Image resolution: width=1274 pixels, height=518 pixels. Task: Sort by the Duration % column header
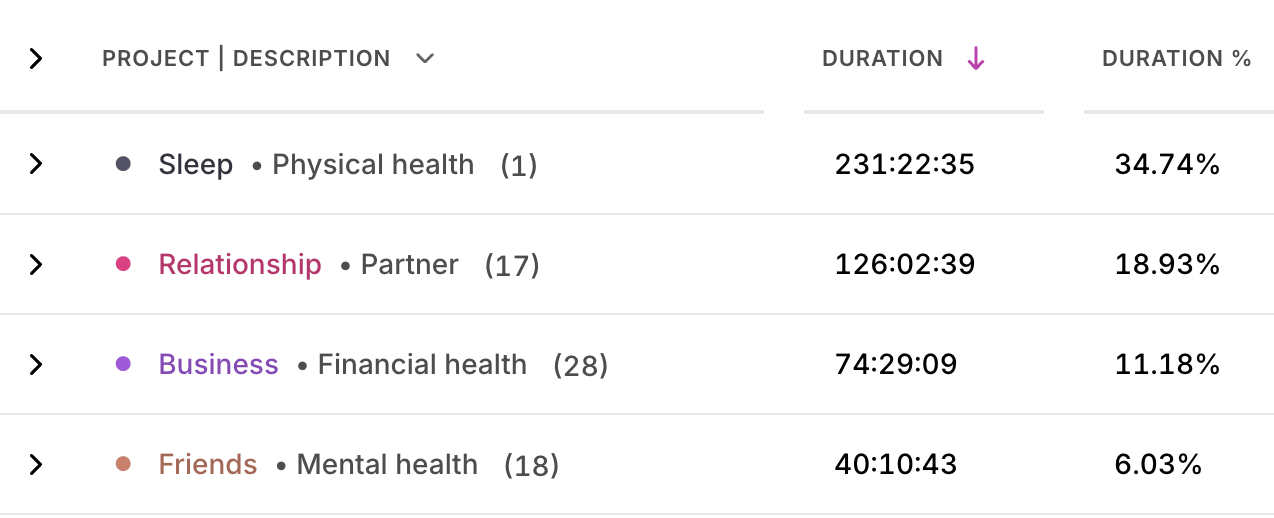pos(1176,59)
